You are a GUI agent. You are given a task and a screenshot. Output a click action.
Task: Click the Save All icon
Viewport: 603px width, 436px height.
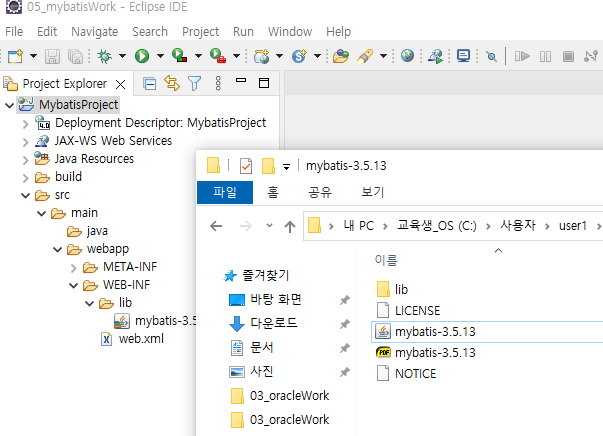[75, 57]
